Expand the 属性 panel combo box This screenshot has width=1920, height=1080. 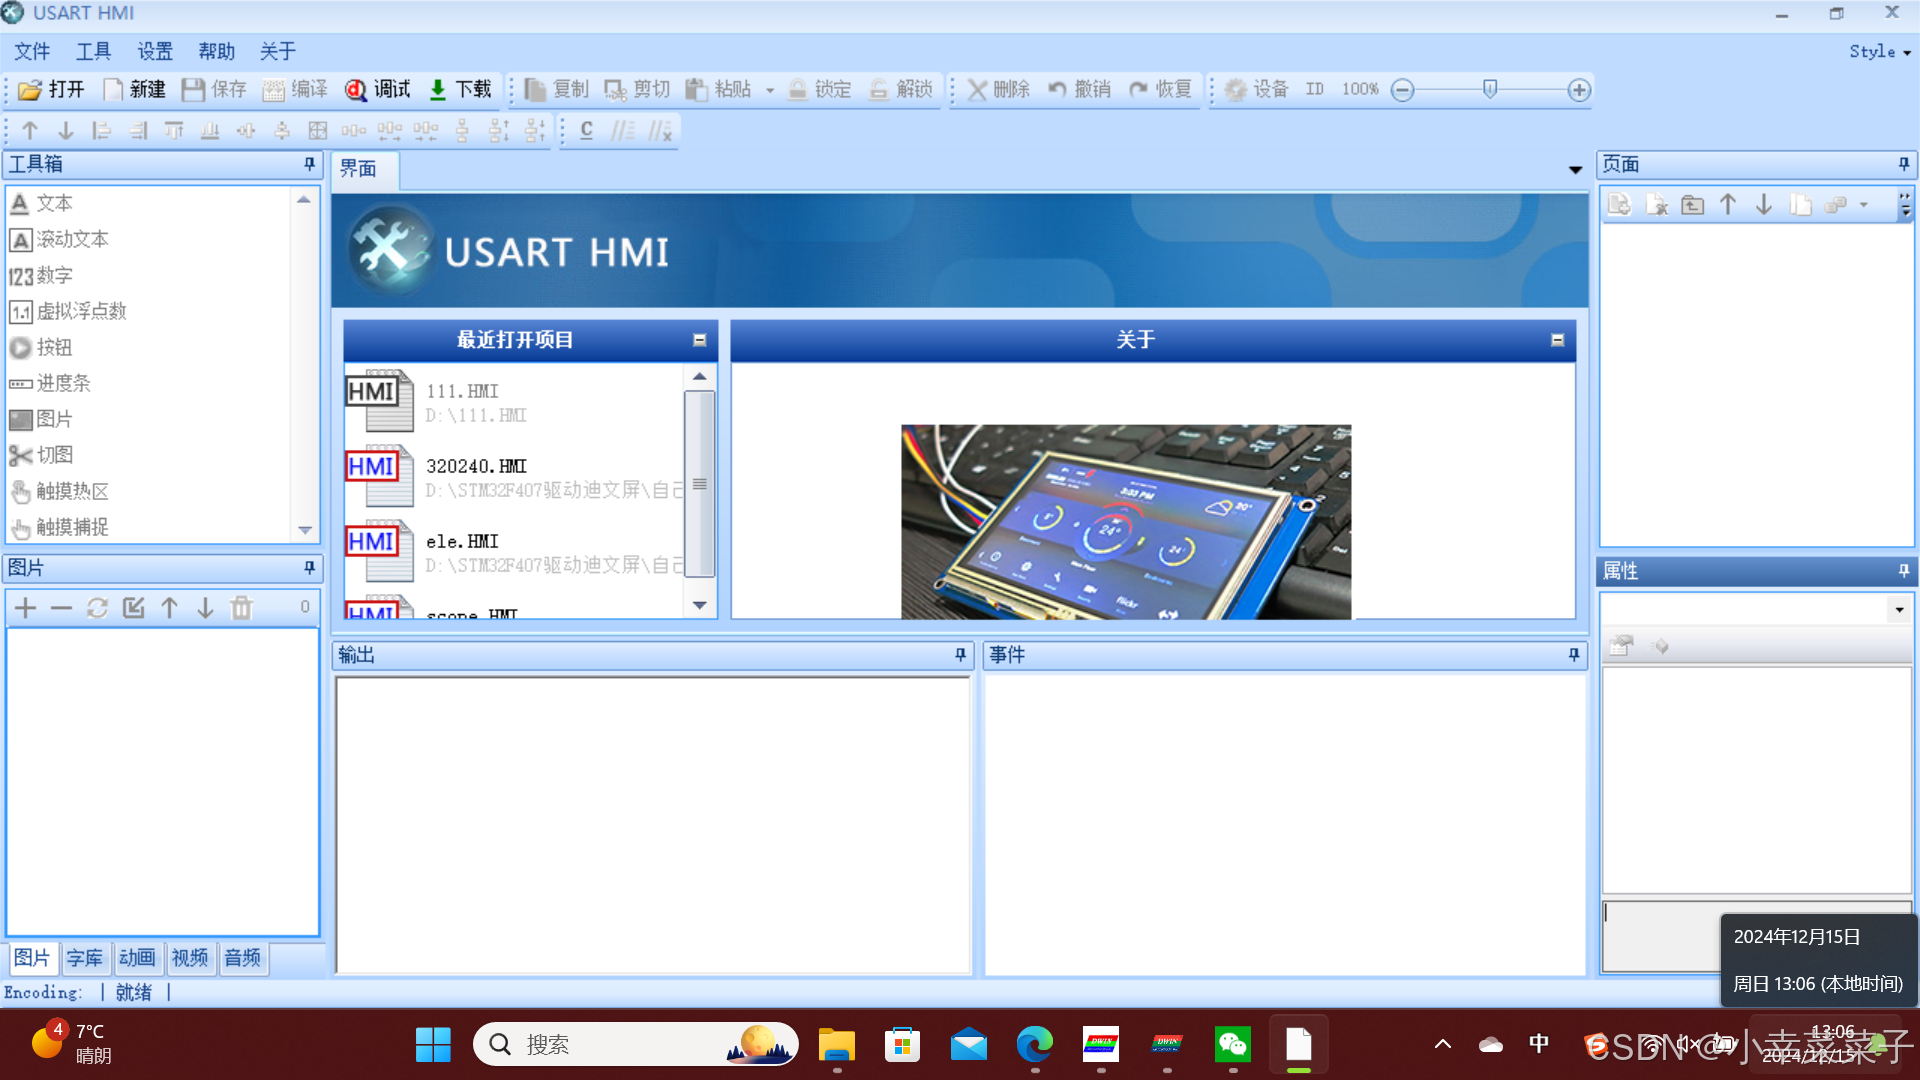[x=1899, y=610]
